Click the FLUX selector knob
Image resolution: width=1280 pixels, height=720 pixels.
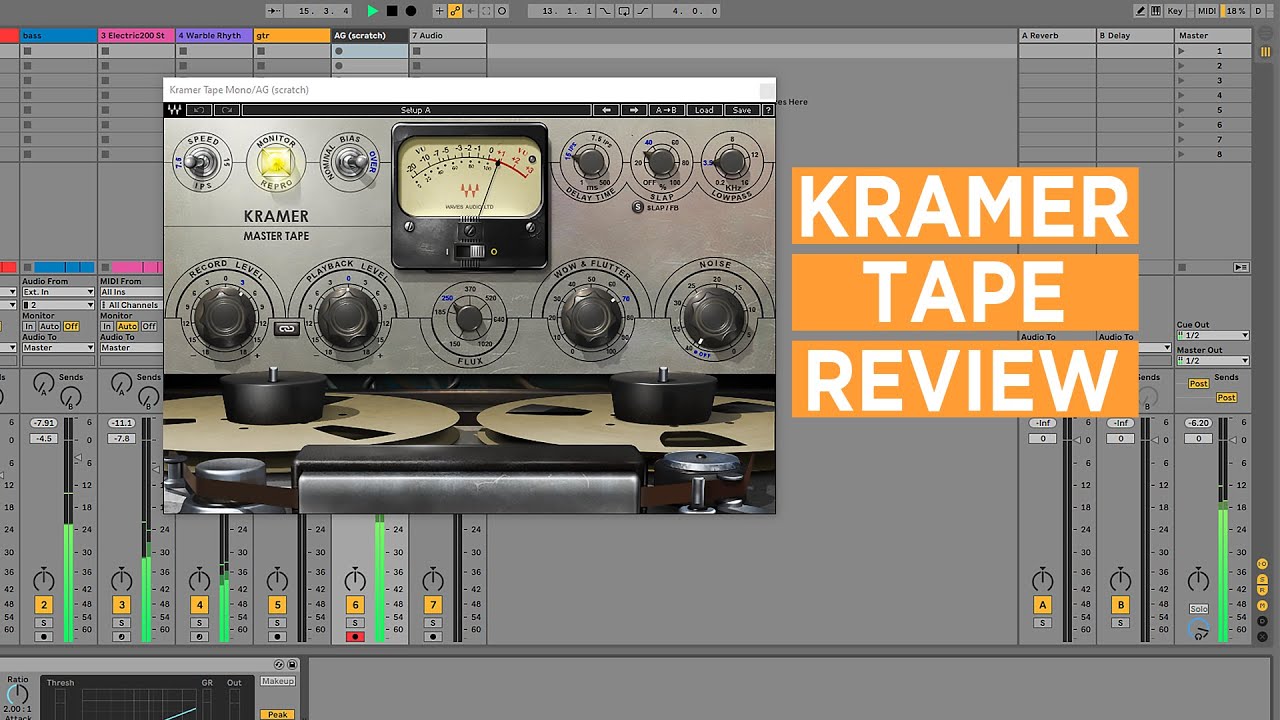[x=468, y=319]
